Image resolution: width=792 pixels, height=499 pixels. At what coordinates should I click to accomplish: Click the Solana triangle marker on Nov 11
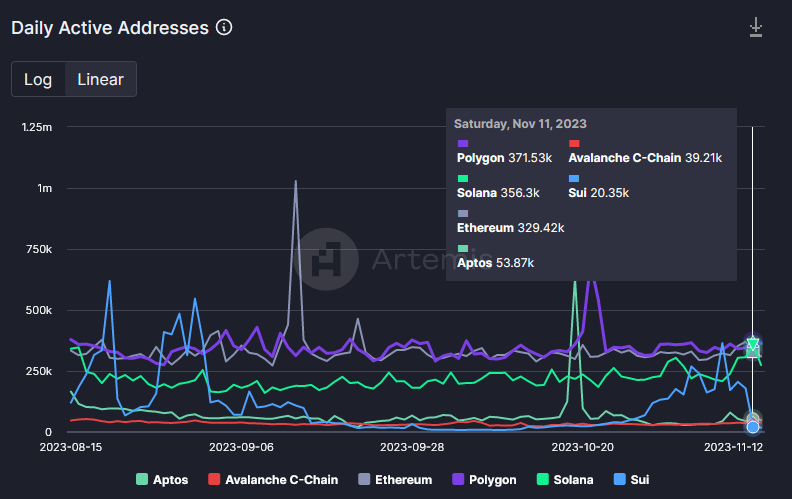click(x=753, y=345)
